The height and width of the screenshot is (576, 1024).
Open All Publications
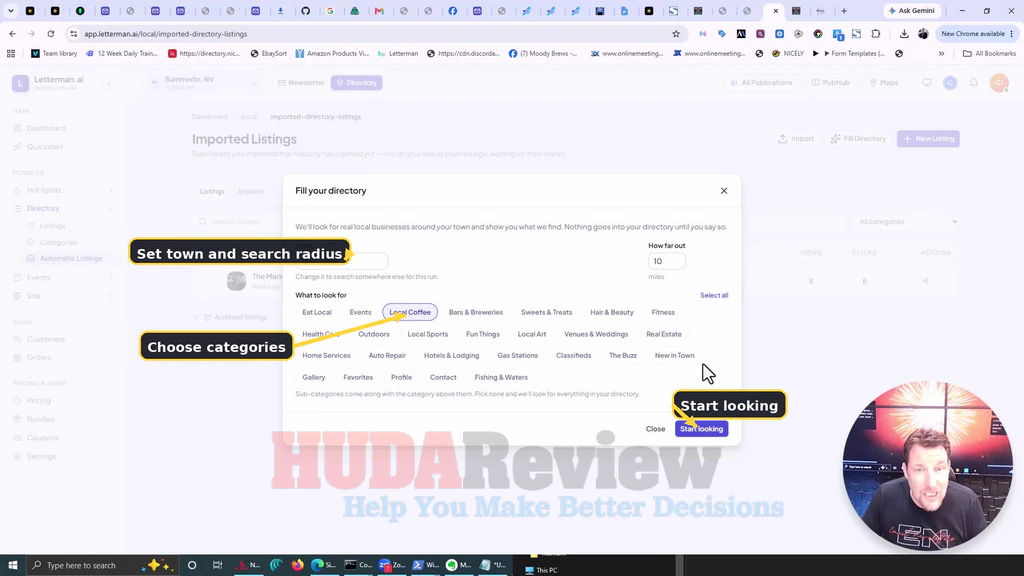[761, 83]
